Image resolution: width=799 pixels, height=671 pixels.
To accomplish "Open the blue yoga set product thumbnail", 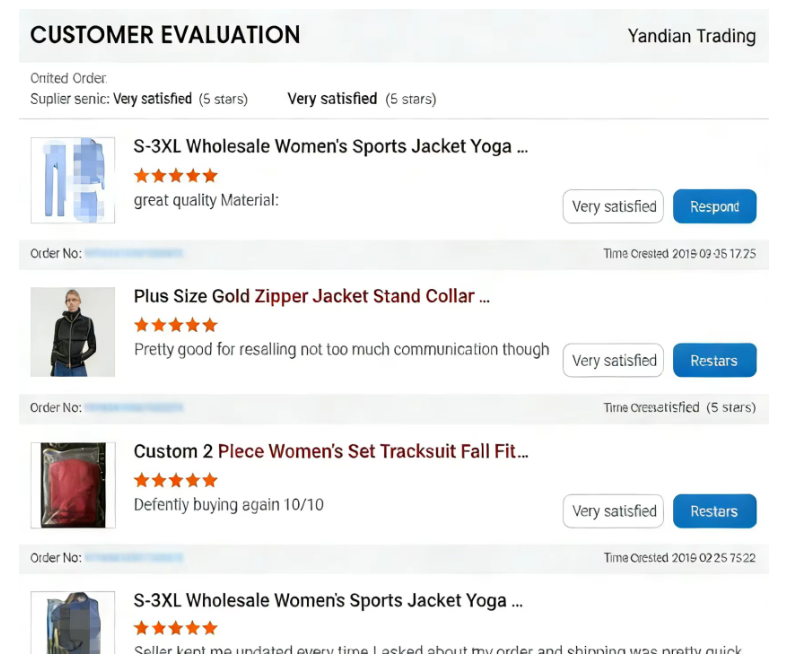I will click(73, 180).
